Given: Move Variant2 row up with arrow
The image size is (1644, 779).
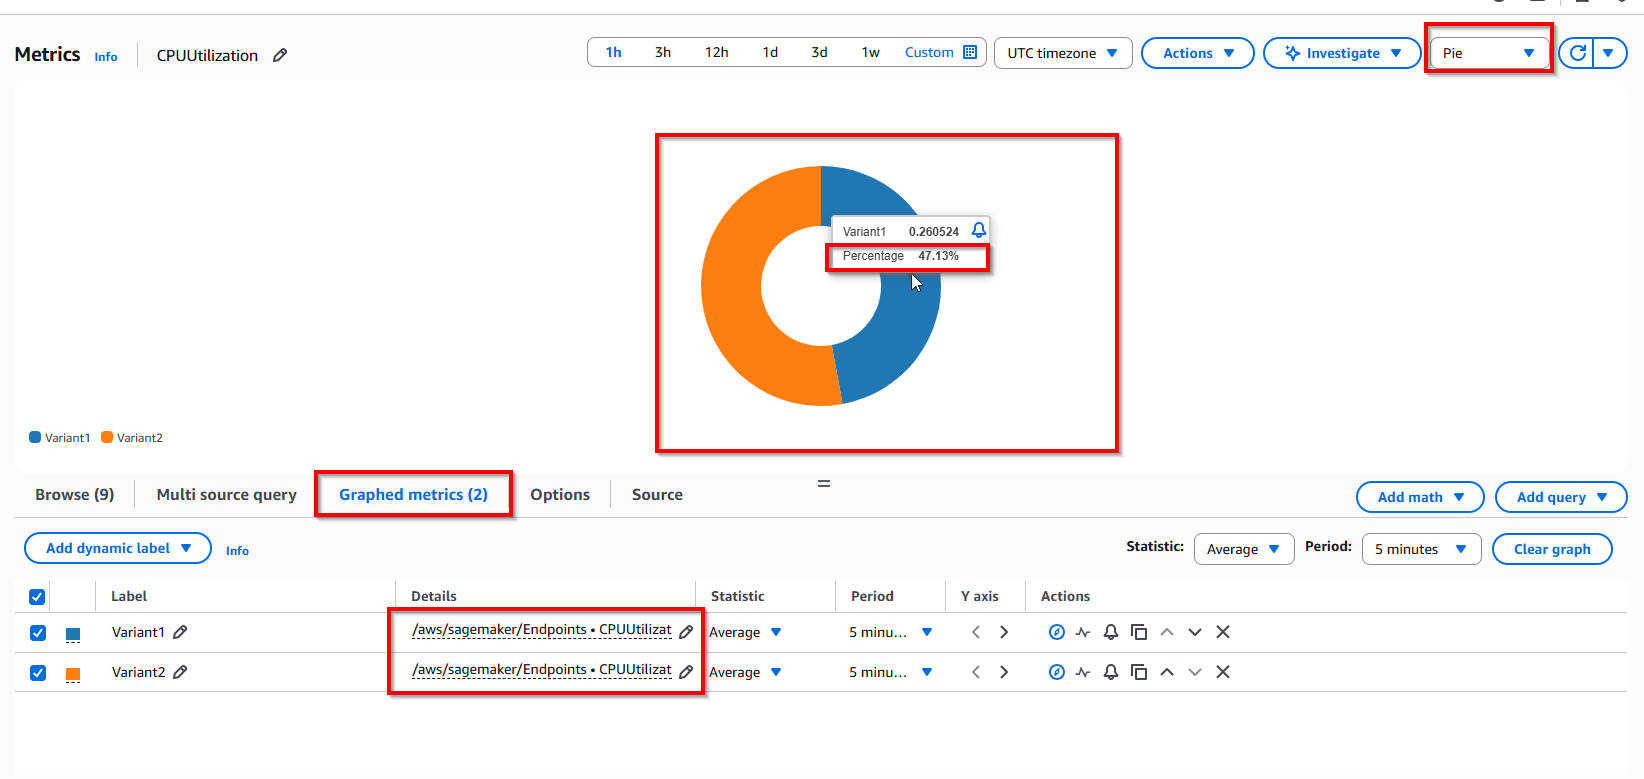Looking at the screenshot, I should pyautogui.click(x=1166, y=672).
